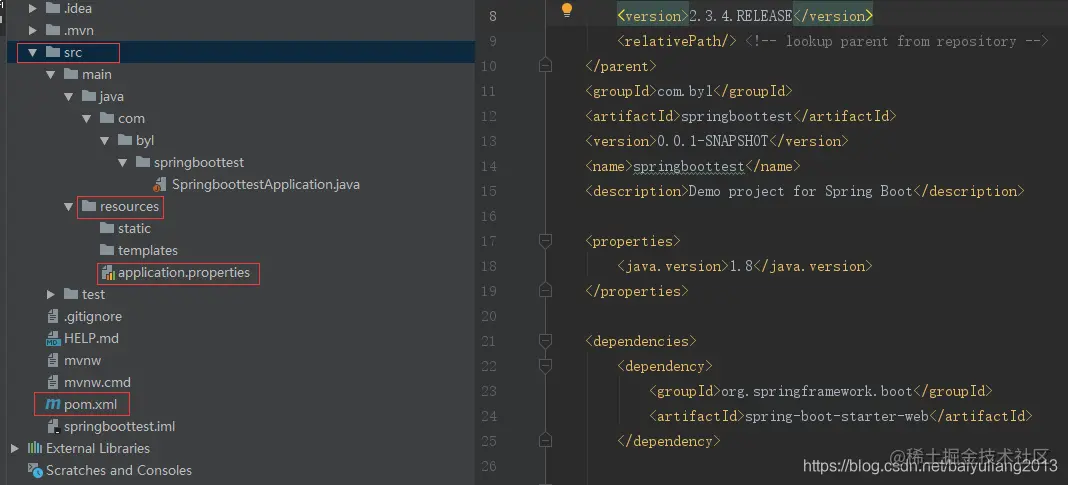Viewport: 1068px width, 485px height.
Task: Expand External Libraries arrow
Action: 14,448
